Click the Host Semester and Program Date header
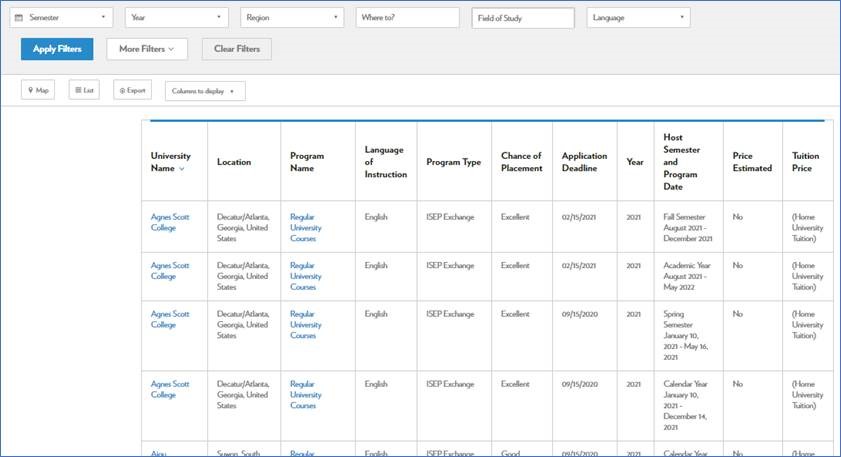 [x=682, y=162]
